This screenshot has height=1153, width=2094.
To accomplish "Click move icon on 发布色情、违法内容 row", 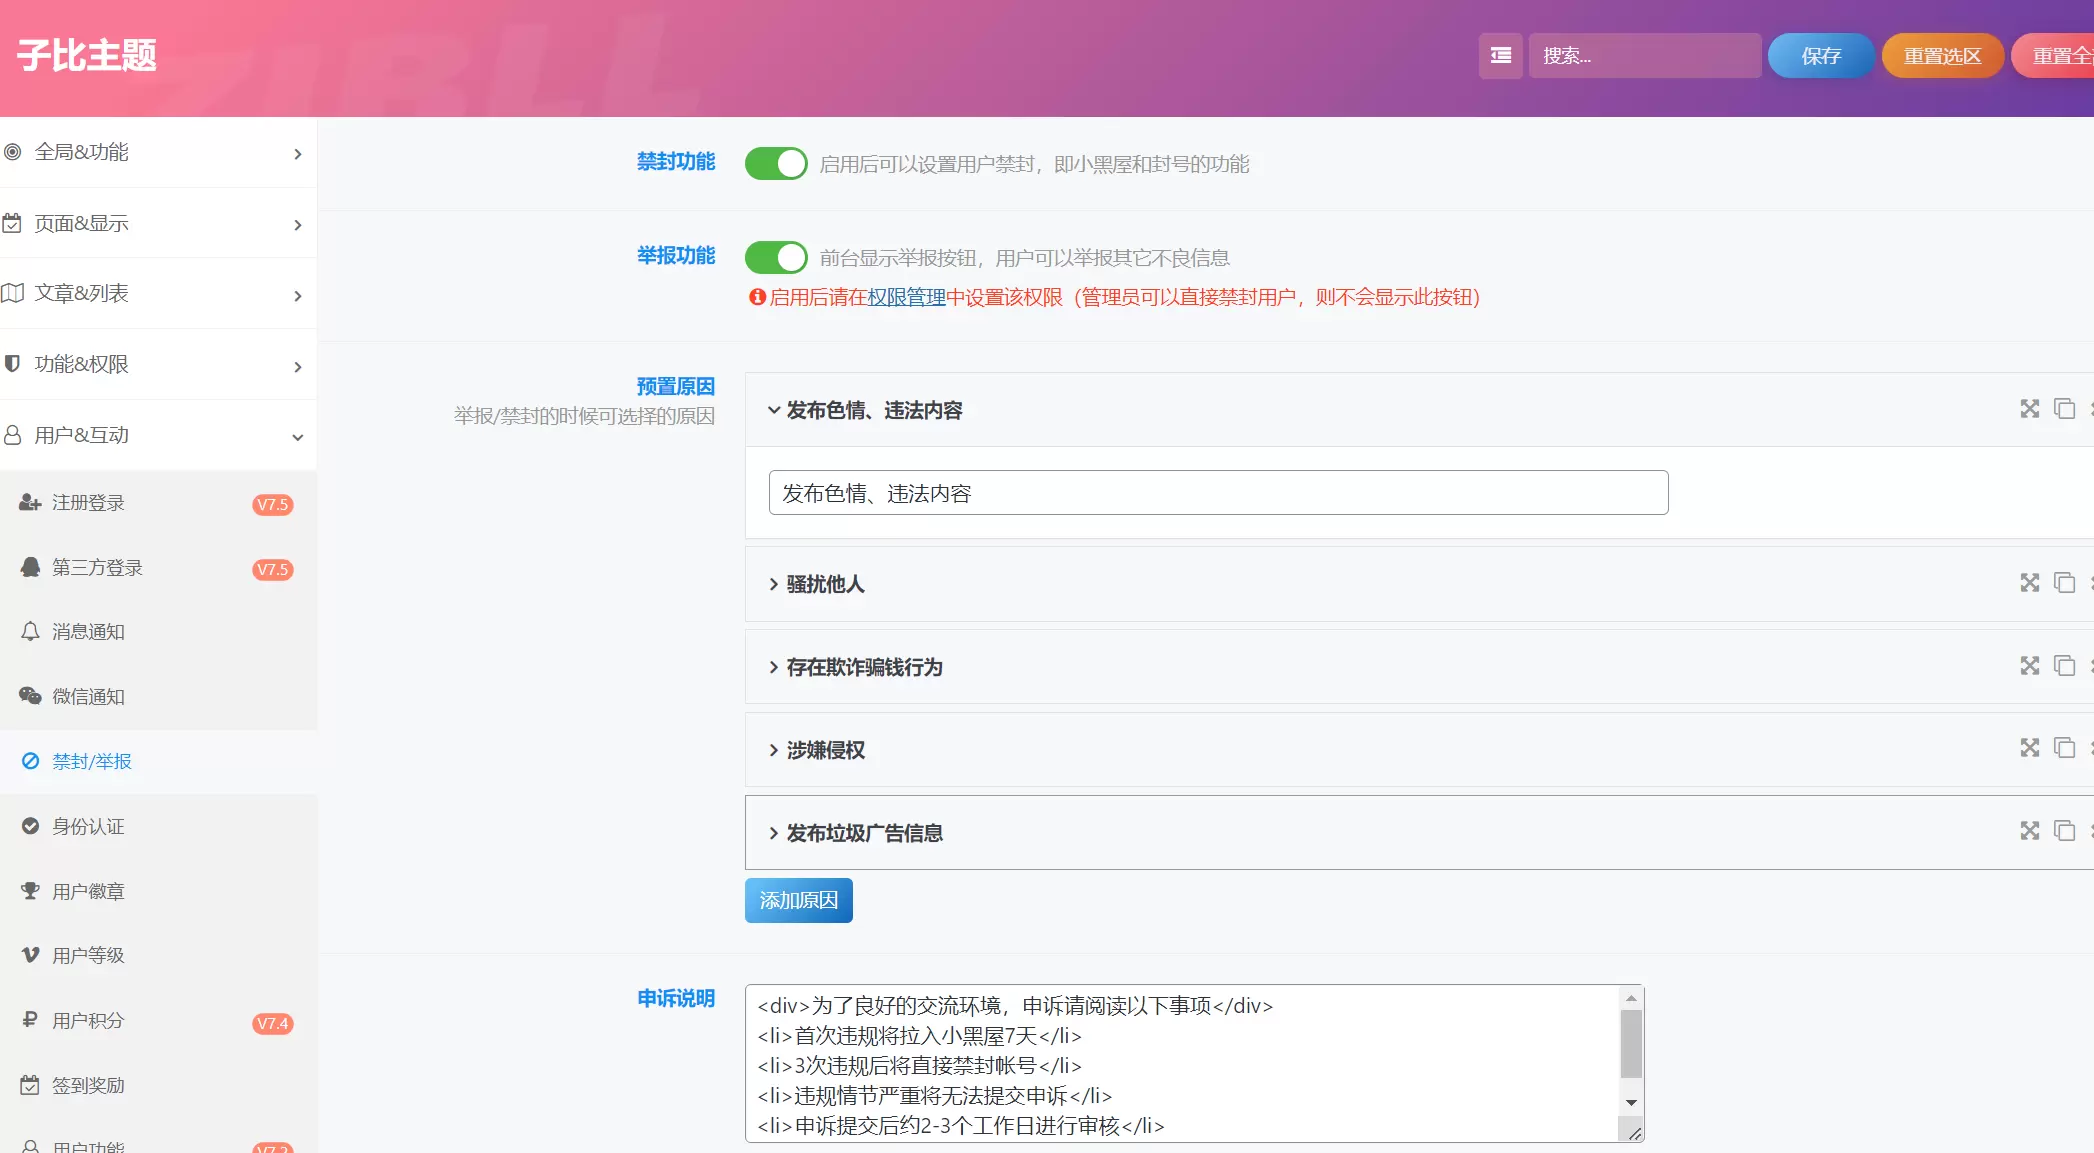I will coord(2029,409).
